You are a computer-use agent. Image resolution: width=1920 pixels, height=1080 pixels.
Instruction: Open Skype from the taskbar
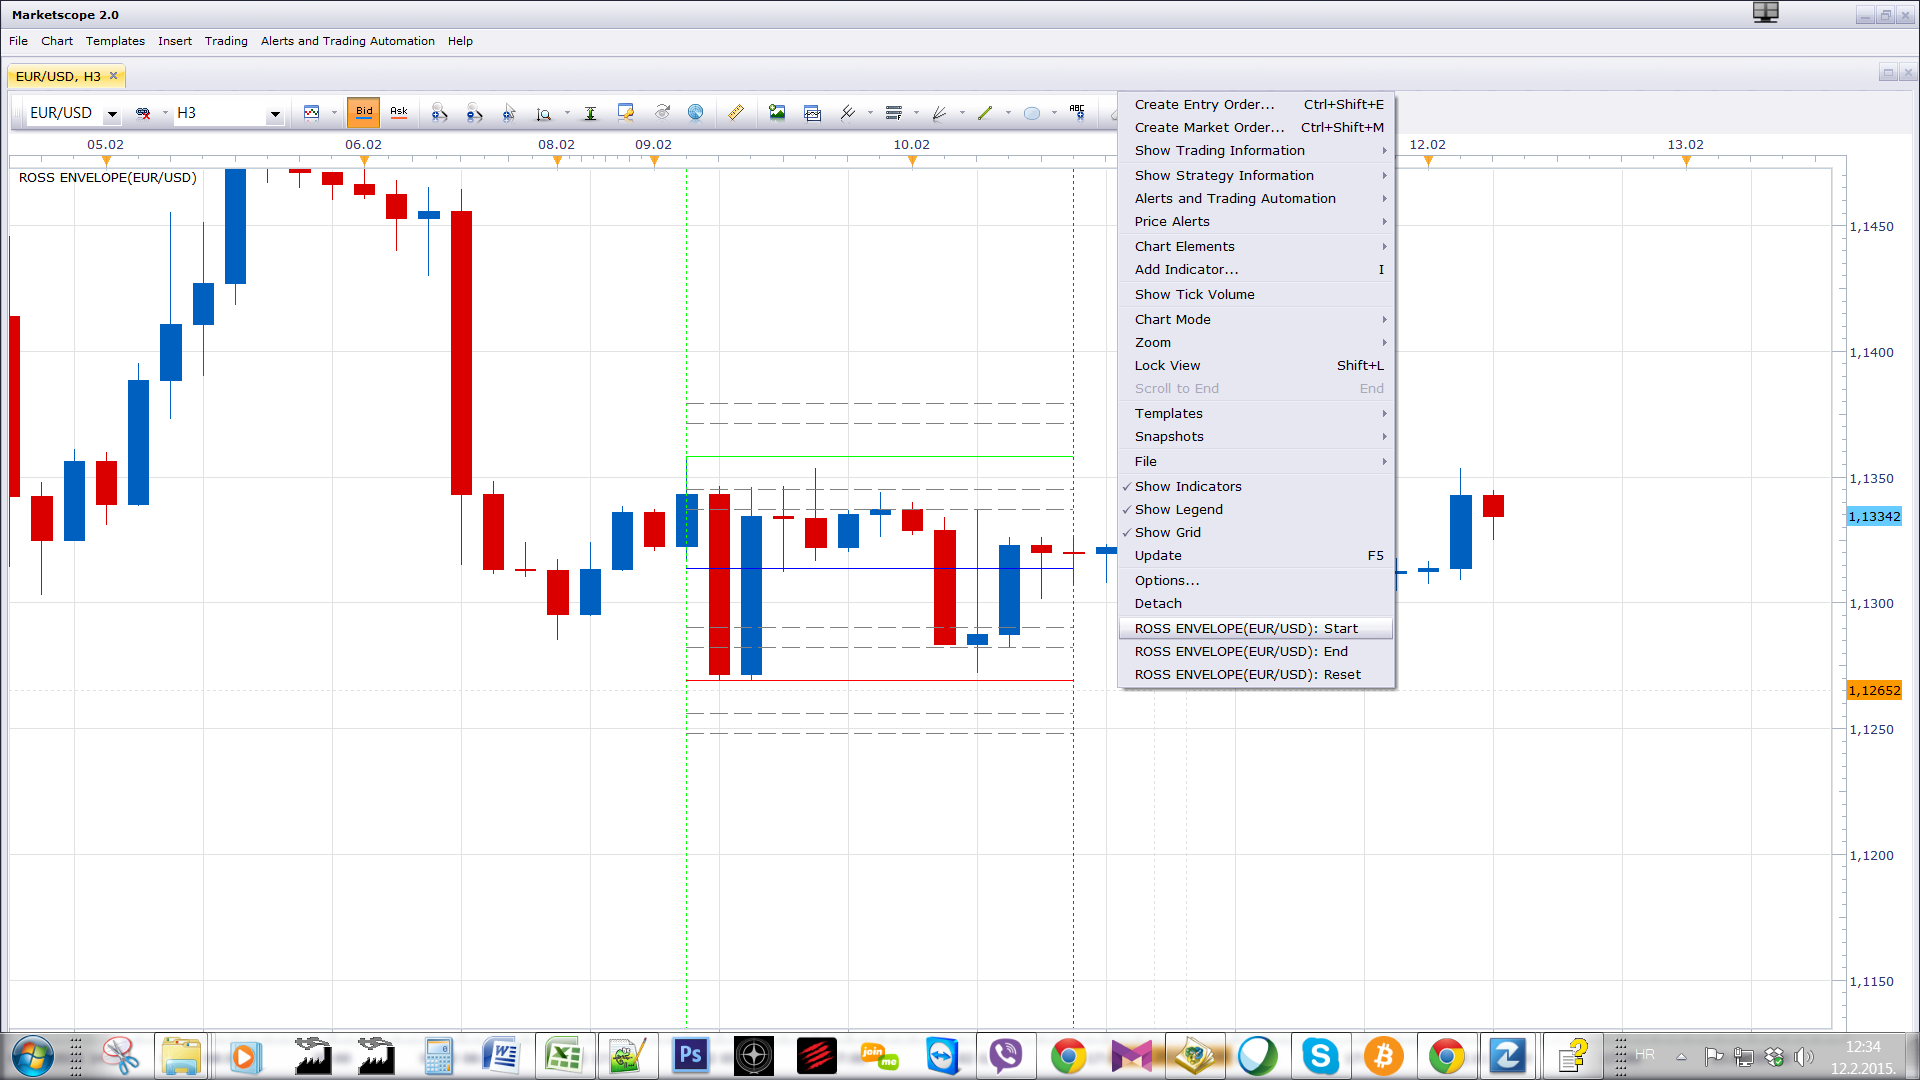pos(1320,1056)
